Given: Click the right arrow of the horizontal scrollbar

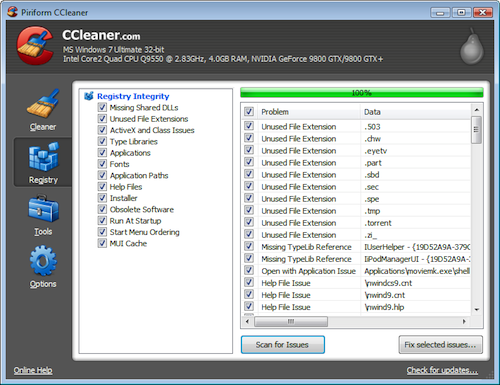Looking at the screenshot, I should click(x=464, y=322).
